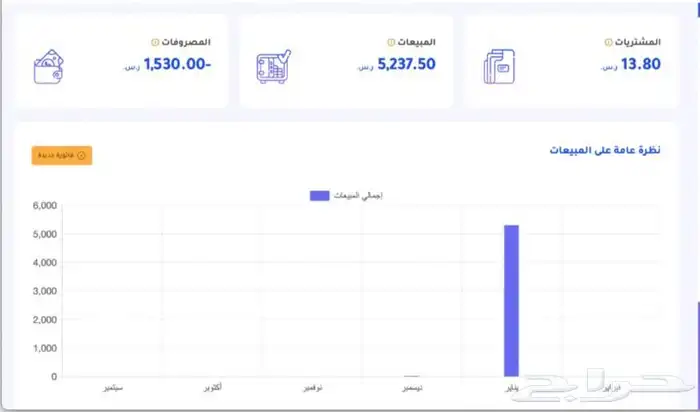Click the المصروفات card title
The height and width of the screenshot is (412, 700).
pos(186,42)
